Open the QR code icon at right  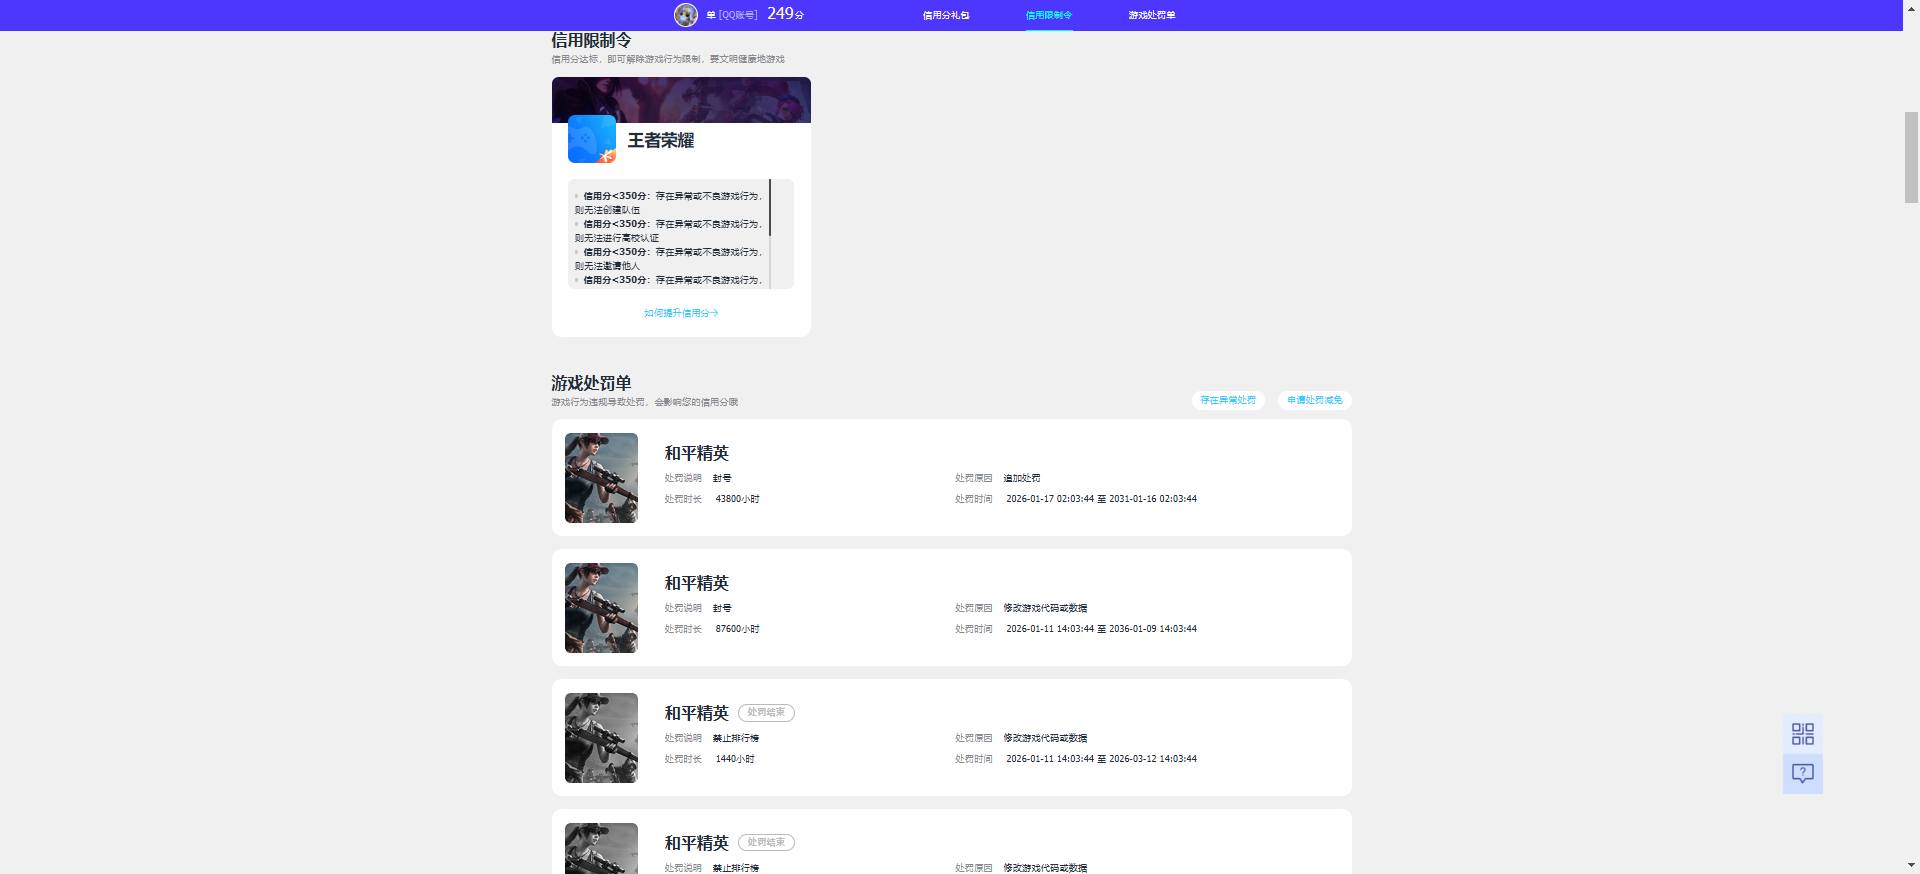(1802, 734)
